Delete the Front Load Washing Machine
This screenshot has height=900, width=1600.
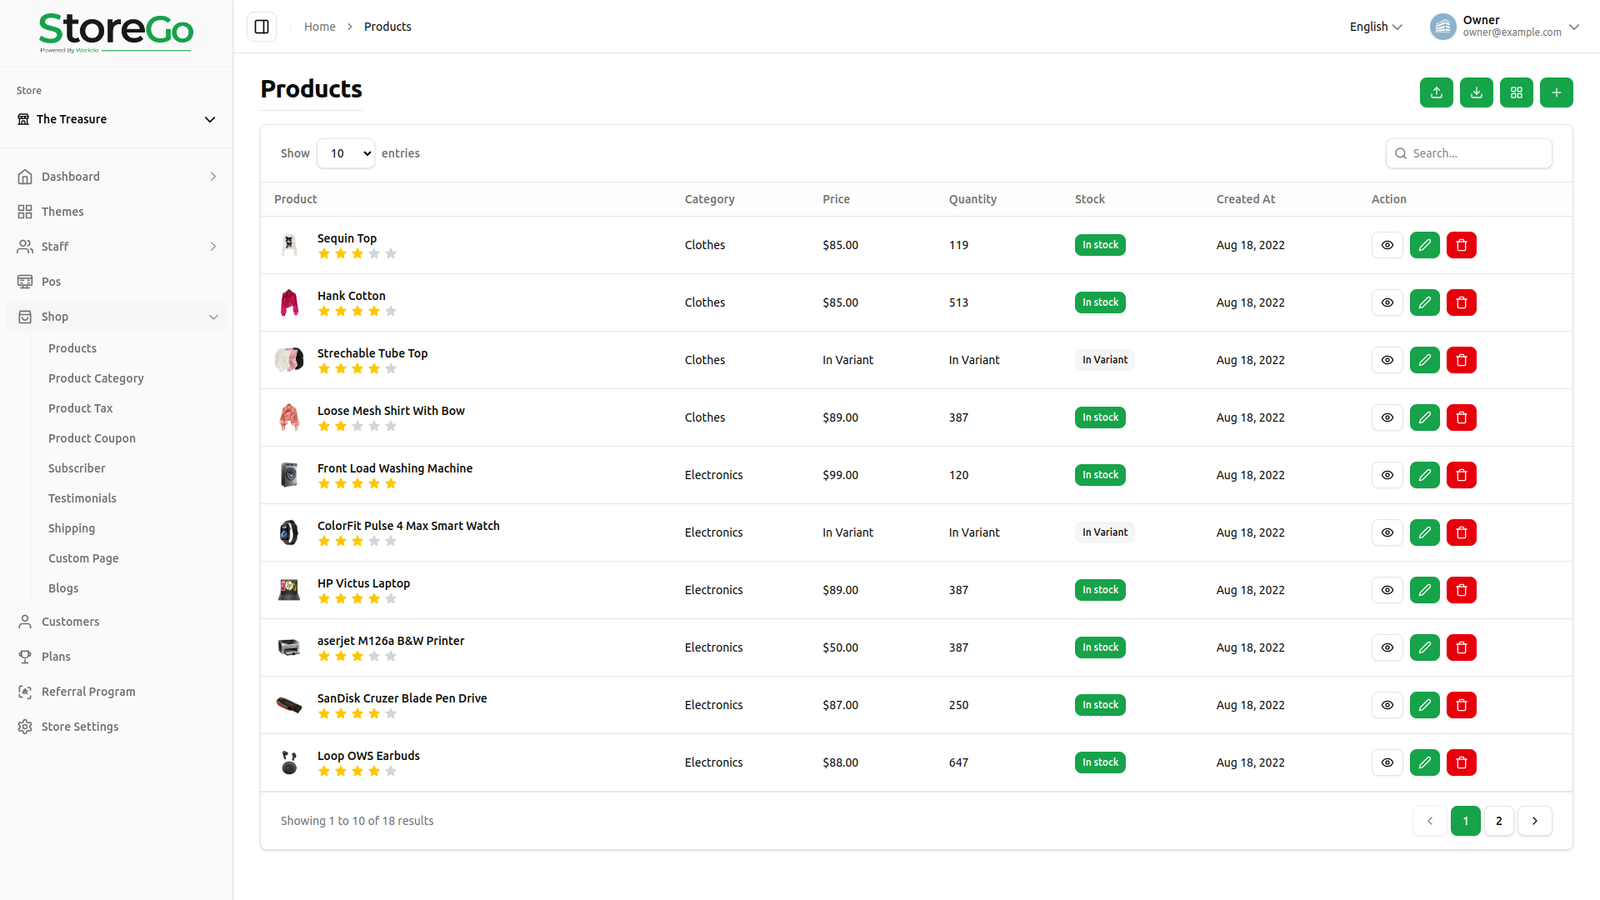point(1461,475)
